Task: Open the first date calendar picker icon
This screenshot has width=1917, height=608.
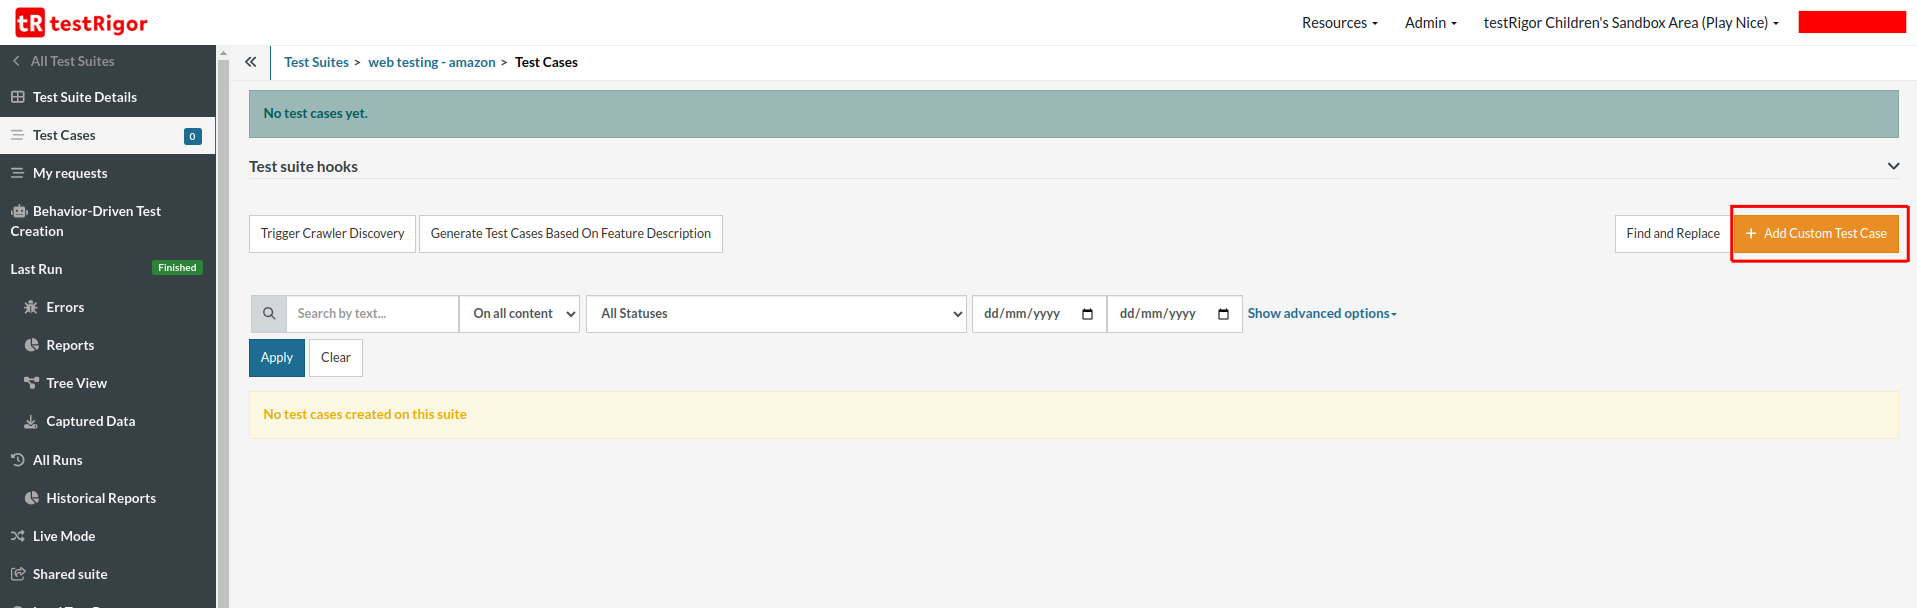Action: pyautogui.click(x=1087, y=314)
